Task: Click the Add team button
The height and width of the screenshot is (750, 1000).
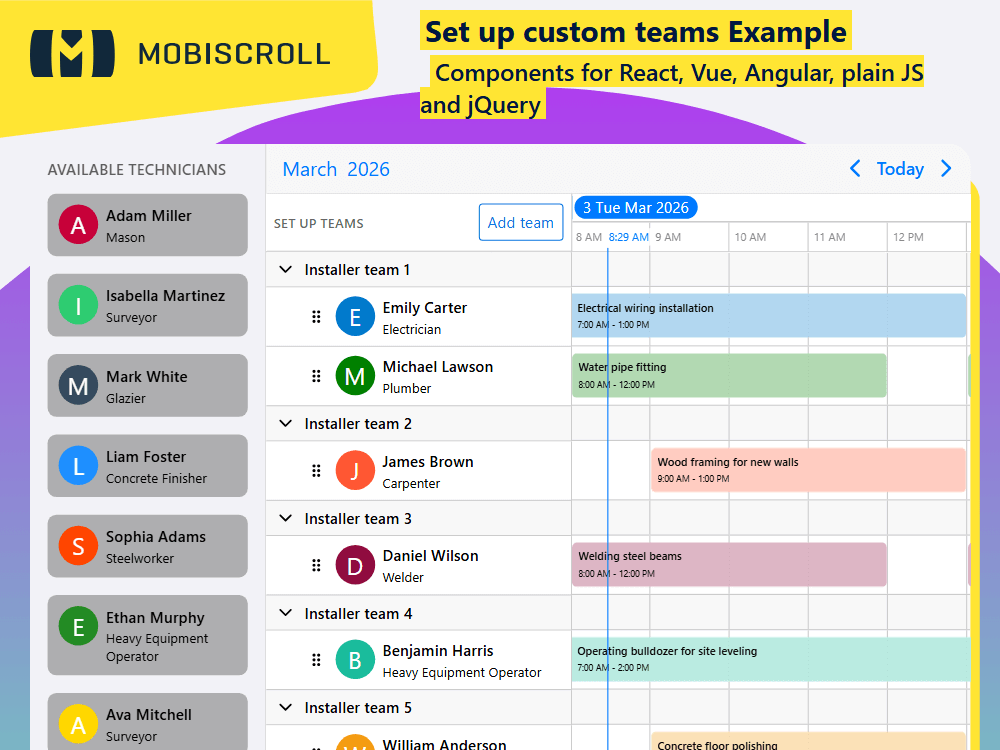Action: coord(521,223)
